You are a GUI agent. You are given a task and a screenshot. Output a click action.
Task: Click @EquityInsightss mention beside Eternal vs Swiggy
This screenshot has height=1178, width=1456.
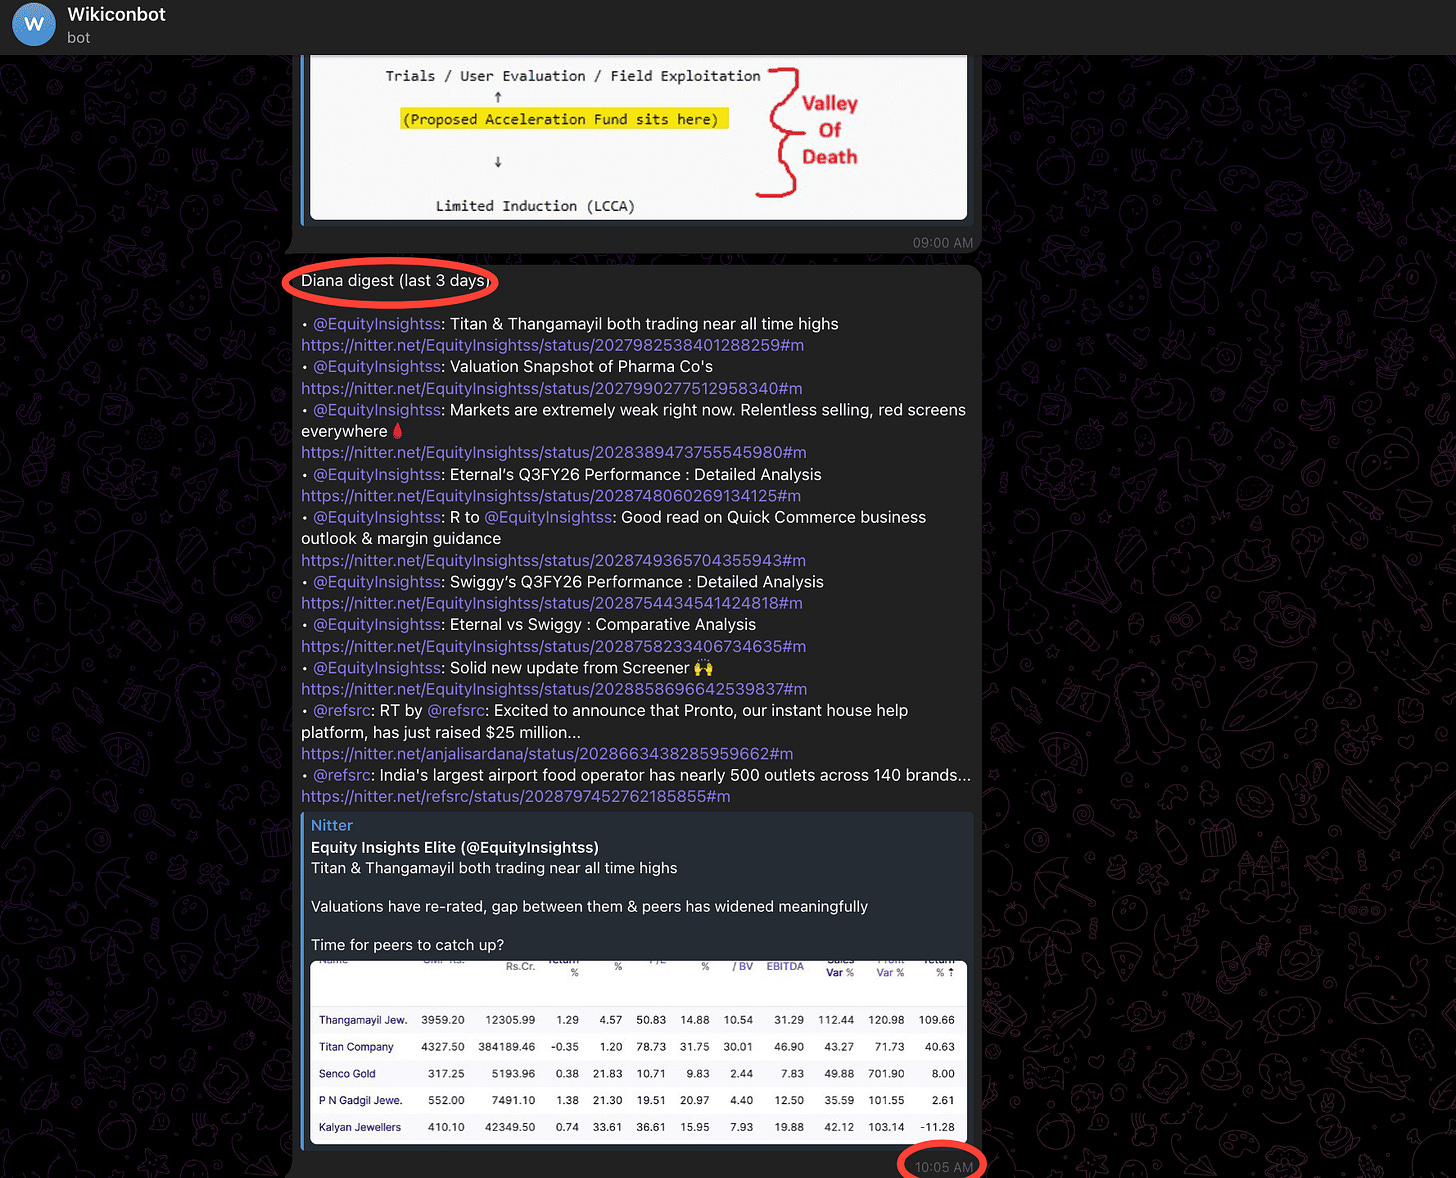click(x=377, y=624)
